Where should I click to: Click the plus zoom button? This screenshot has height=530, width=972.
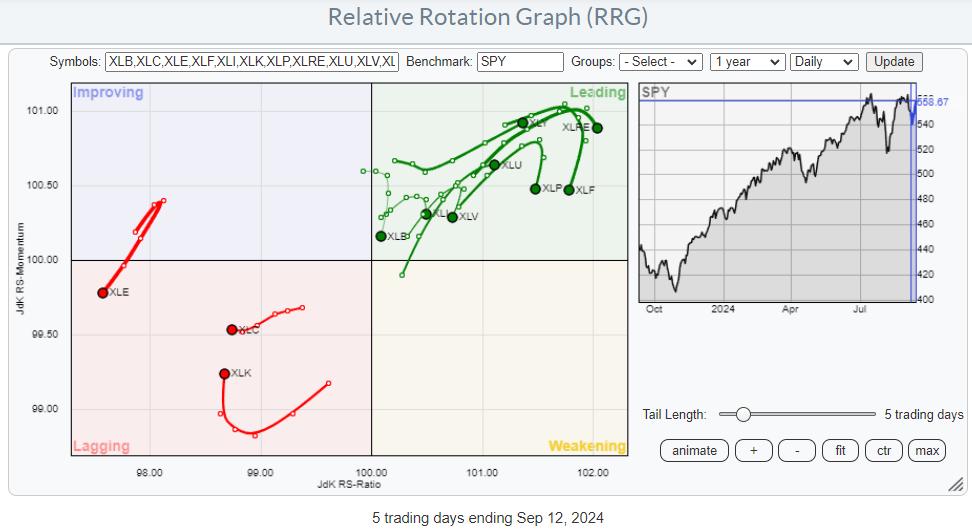tap(753, 451)
